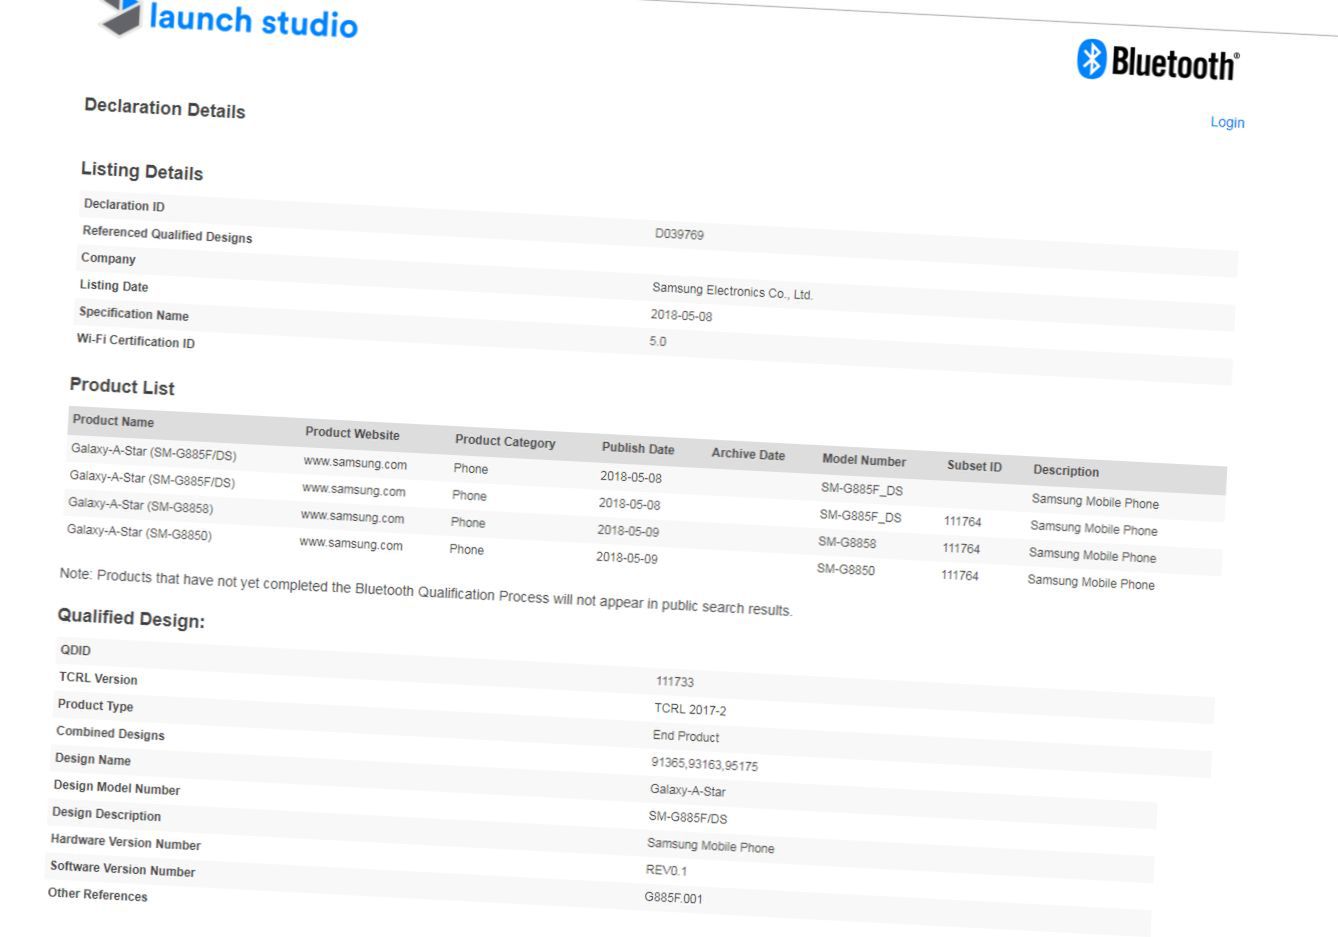Click combined designs 91365,93163,95175
Viewport: 1338px width, 937px height.
pyautogui.click(x=704, y=764)
